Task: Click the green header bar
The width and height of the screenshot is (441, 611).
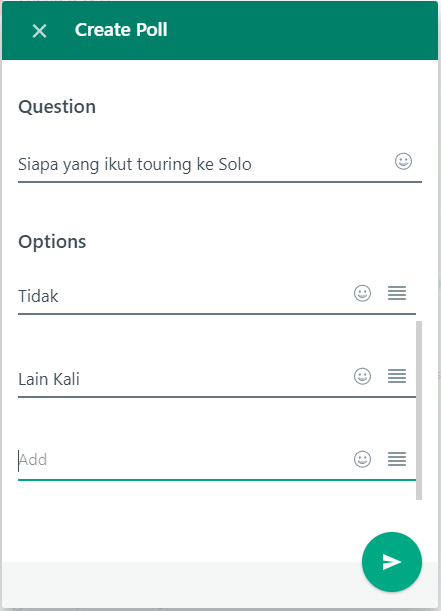Action: (220, 30)
